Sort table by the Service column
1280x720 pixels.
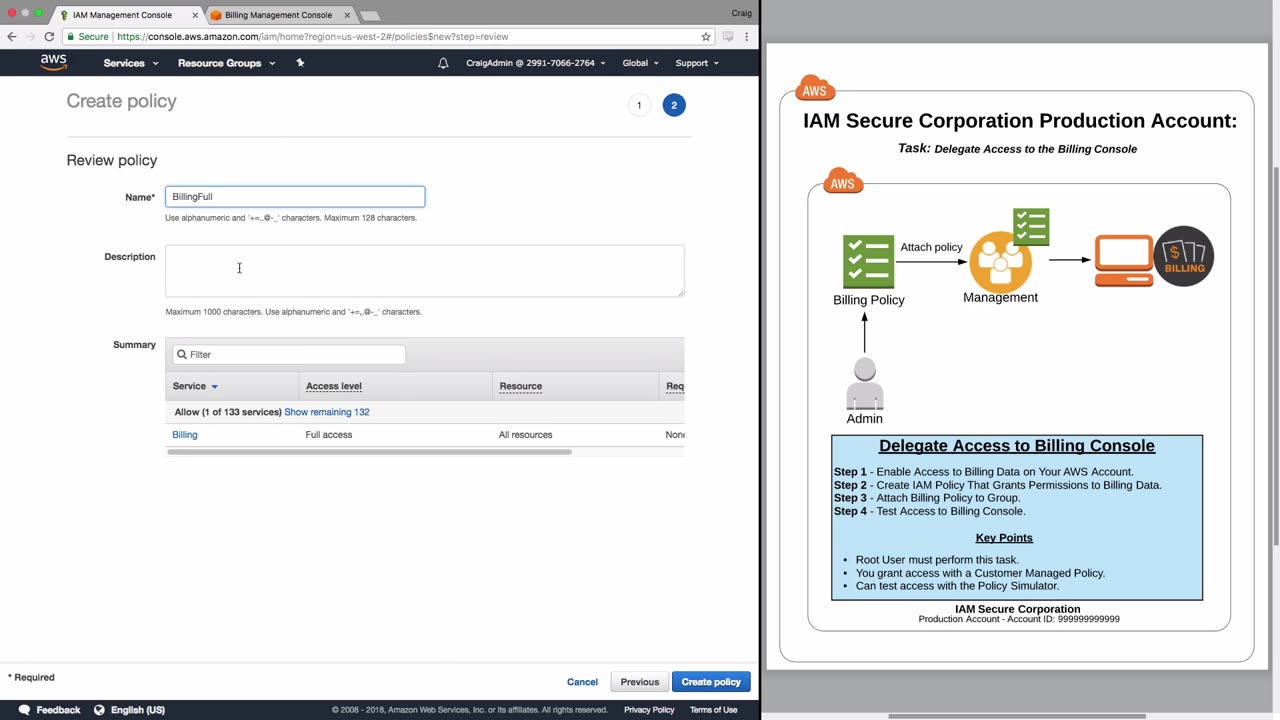pos(195,386)
